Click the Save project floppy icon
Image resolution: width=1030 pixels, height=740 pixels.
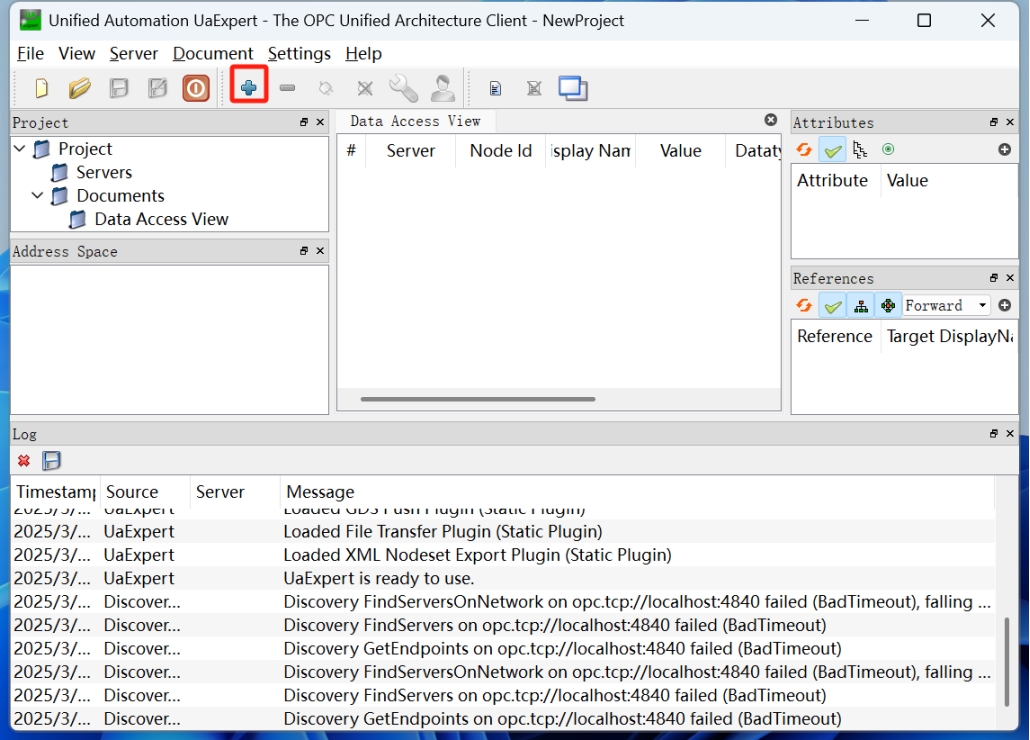[x=119, y=88]
